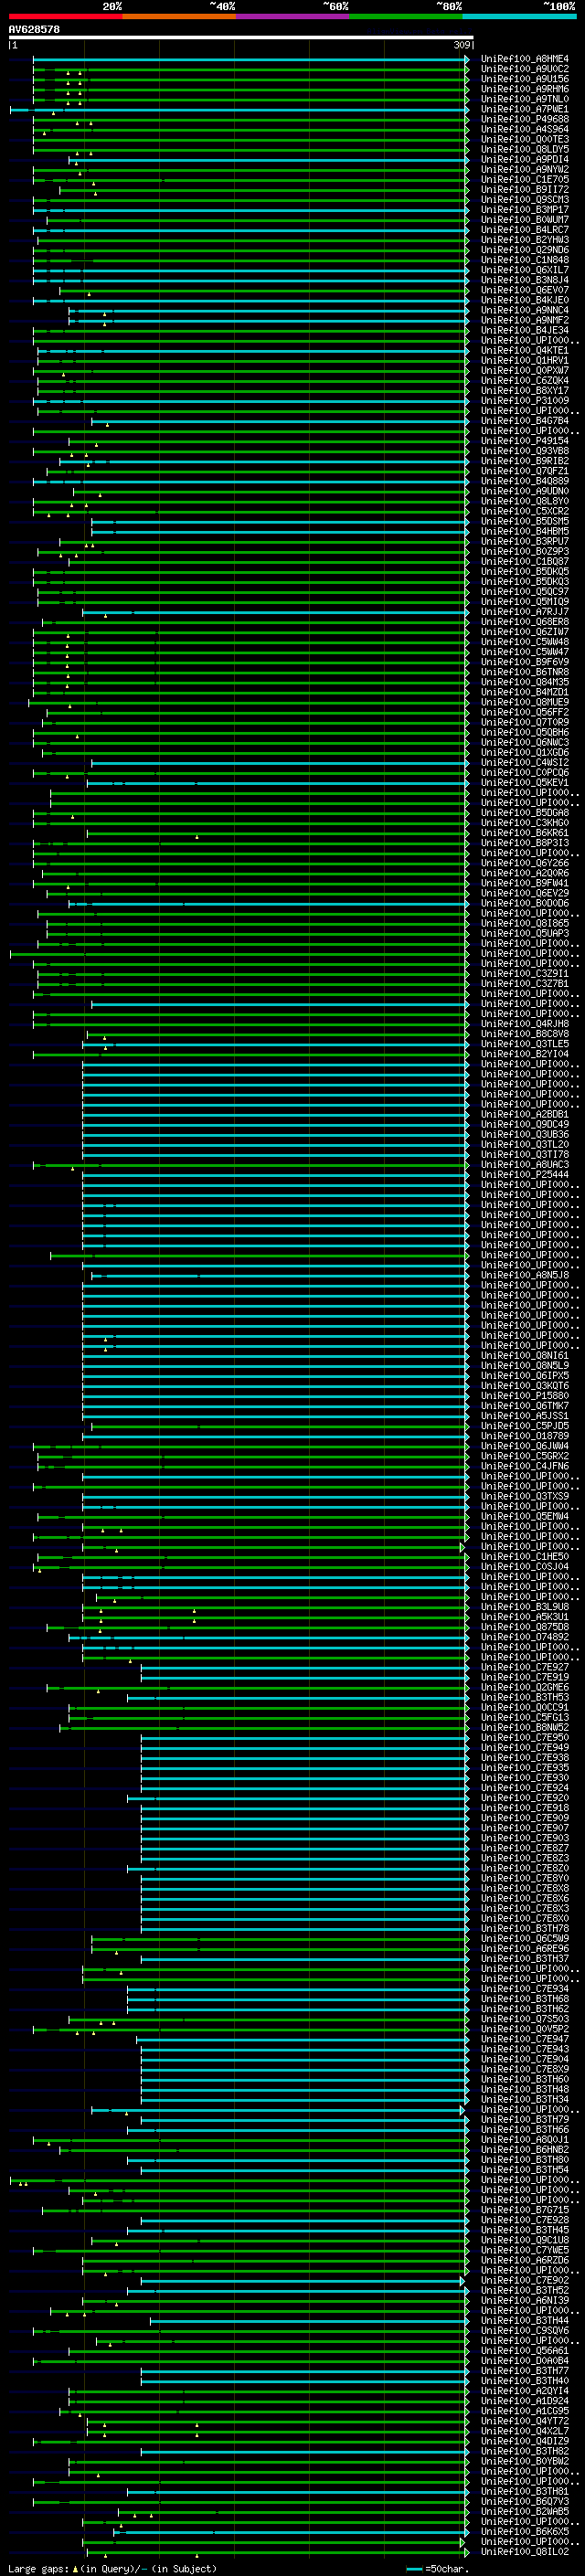Click the cyan ~100% identity legend segment
This screenshot has height=2576, width=585.
click(520, 16)
